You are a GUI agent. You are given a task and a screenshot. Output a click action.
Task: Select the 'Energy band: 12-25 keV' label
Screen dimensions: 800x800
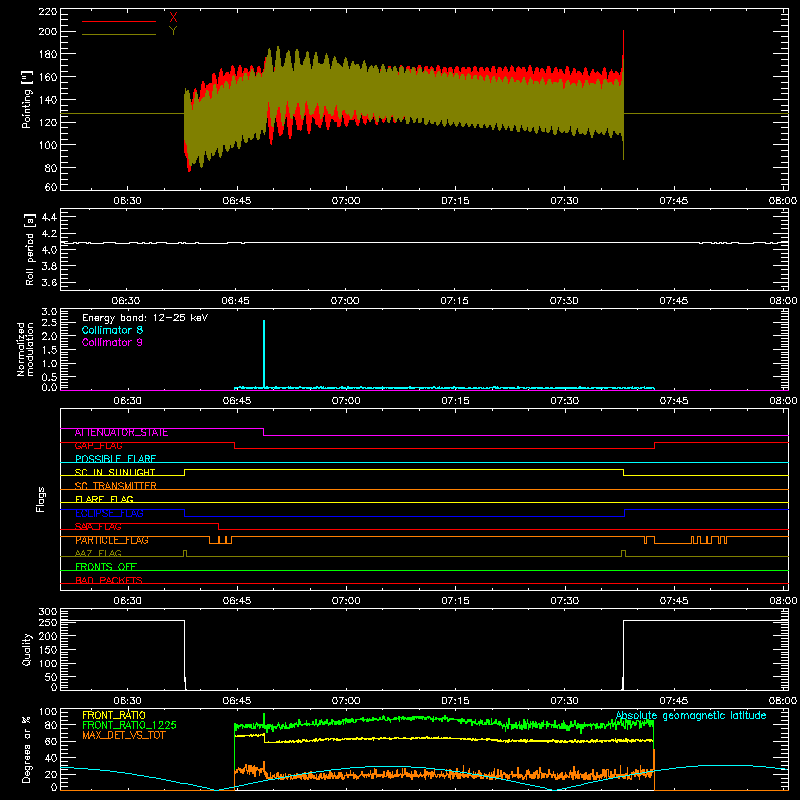click(x=145, y=318)
